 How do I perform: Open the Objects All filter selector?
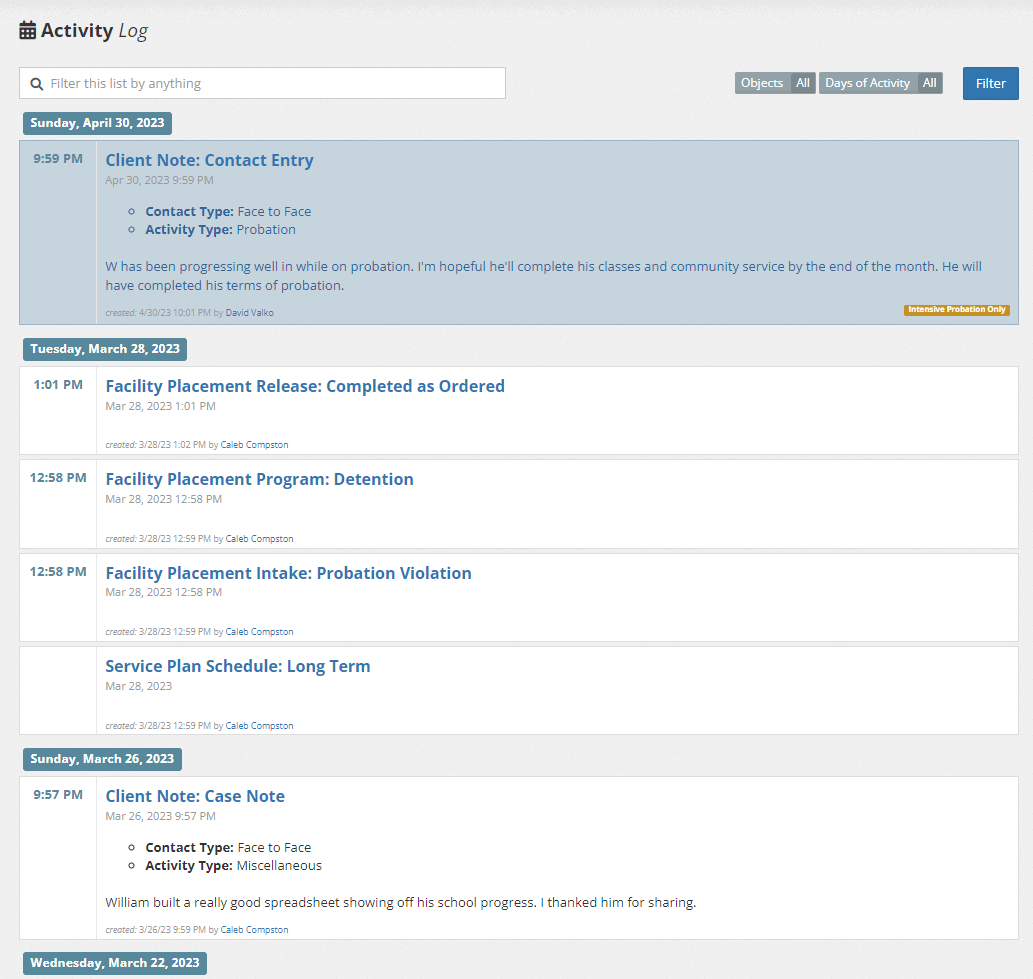click(774, 82)
